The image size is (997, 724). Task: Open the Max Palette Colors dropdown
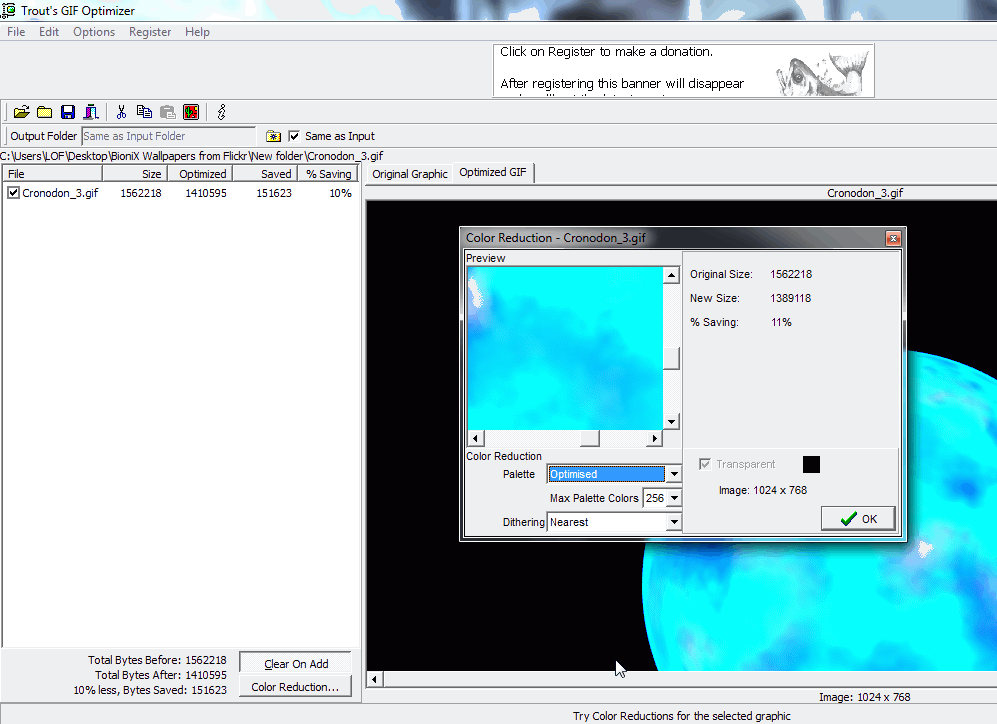pyautogui.click(x=674, y=498)
